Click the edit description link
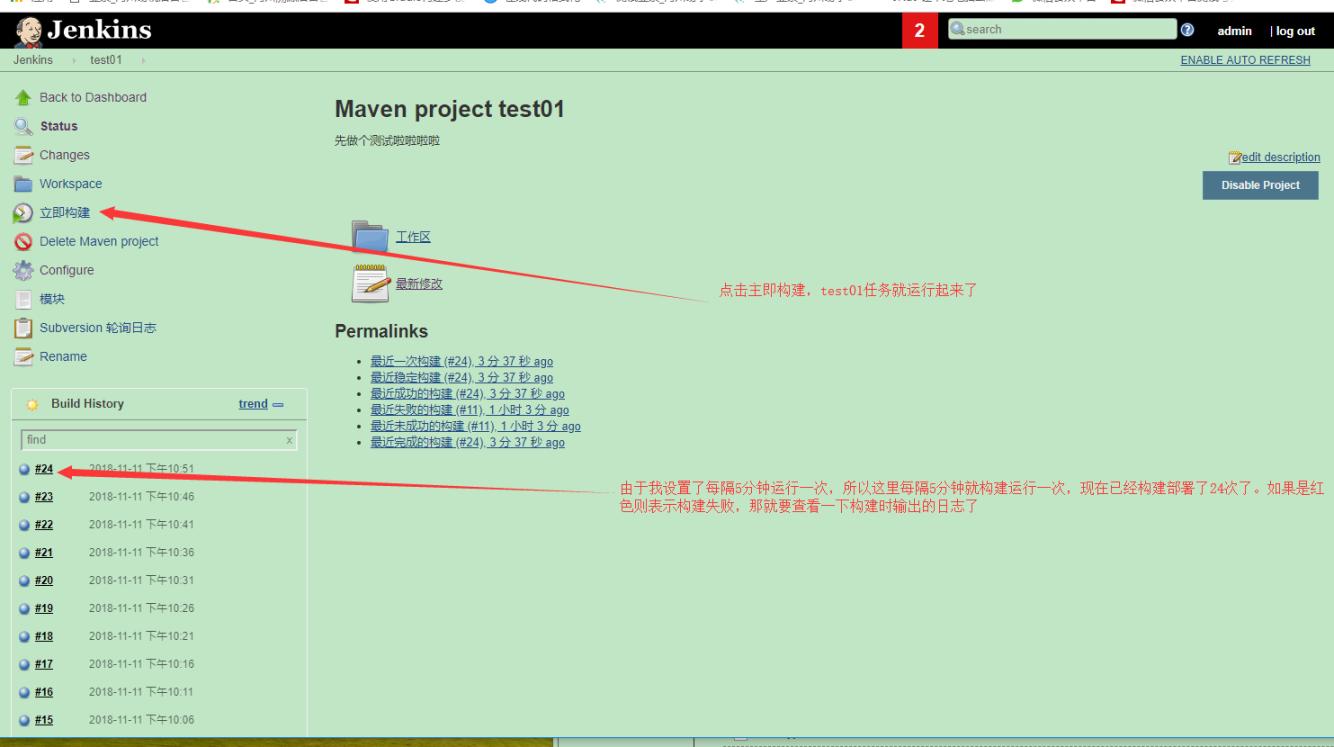The image size is (1334, 747). click(x=1280, y=157)
